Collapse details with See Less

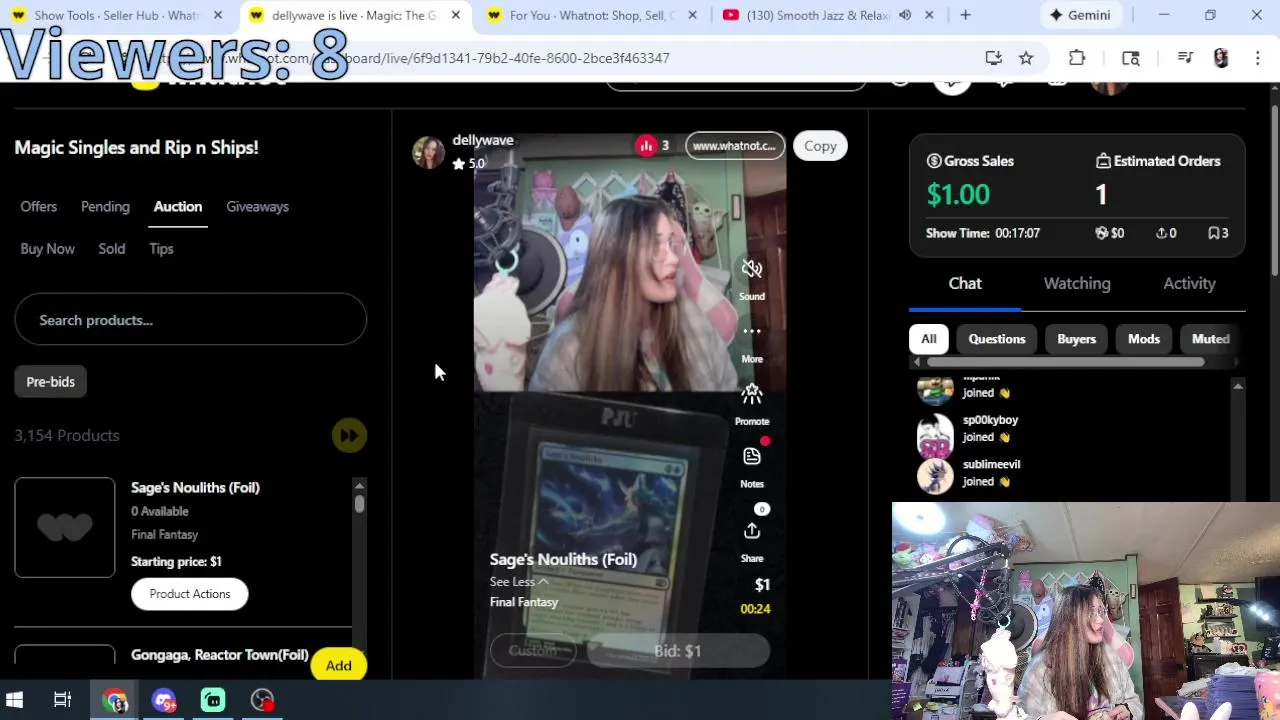(519, 581)
